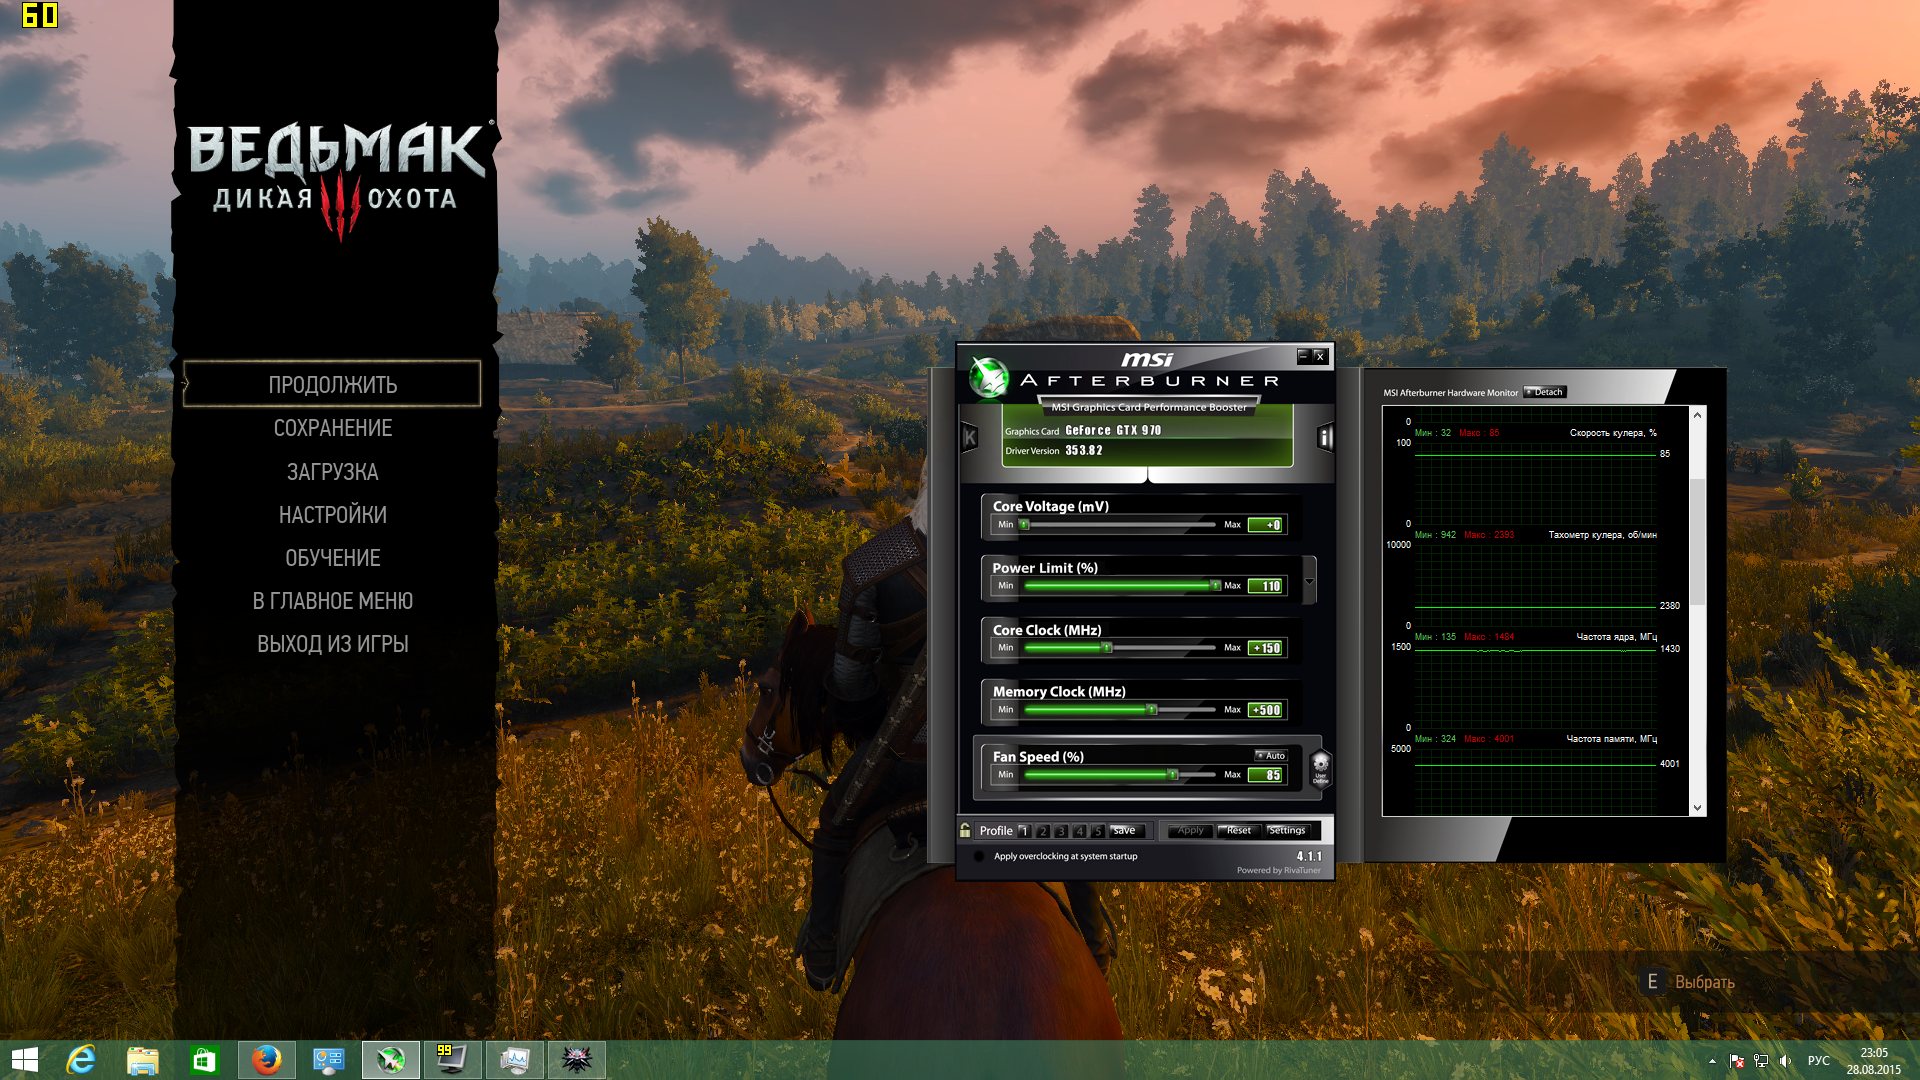Open the information i button

pos(1325,437)
